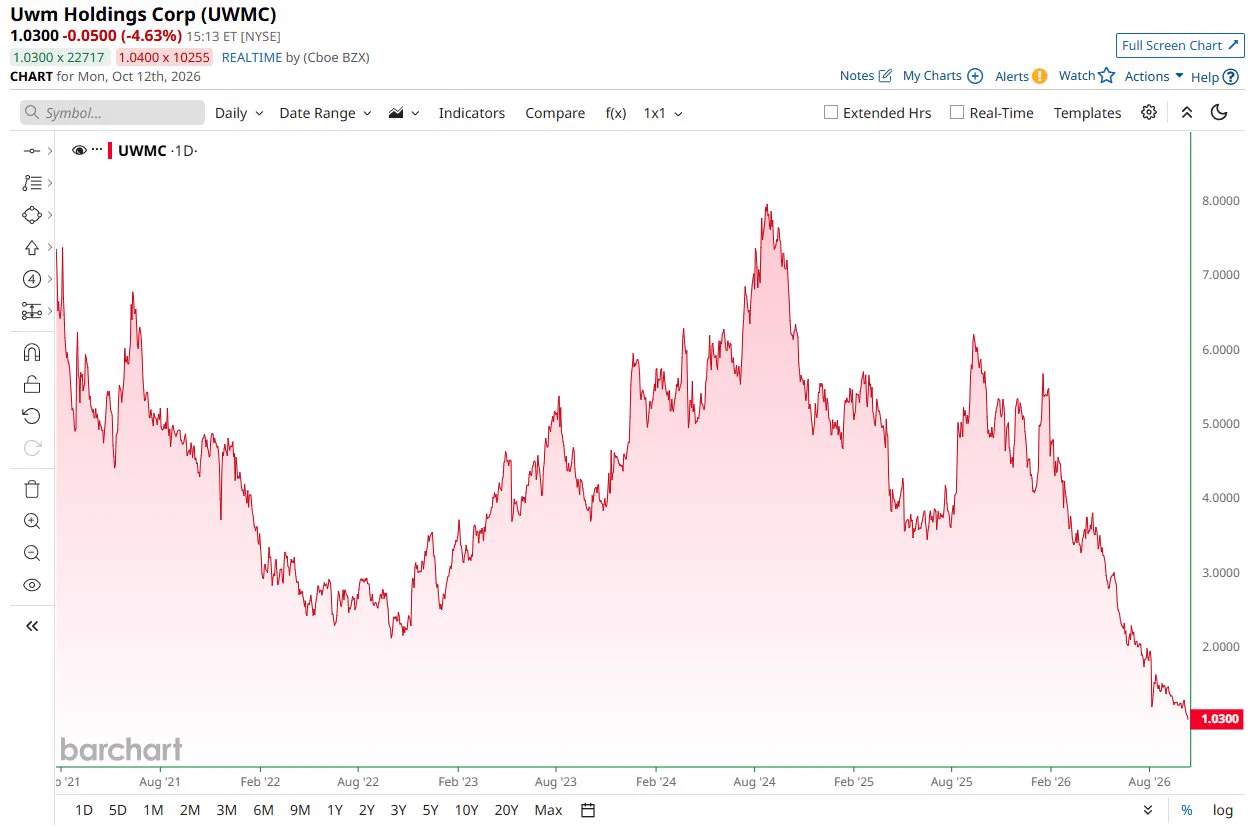Select the 20Y time range

(x=506, y=810)
